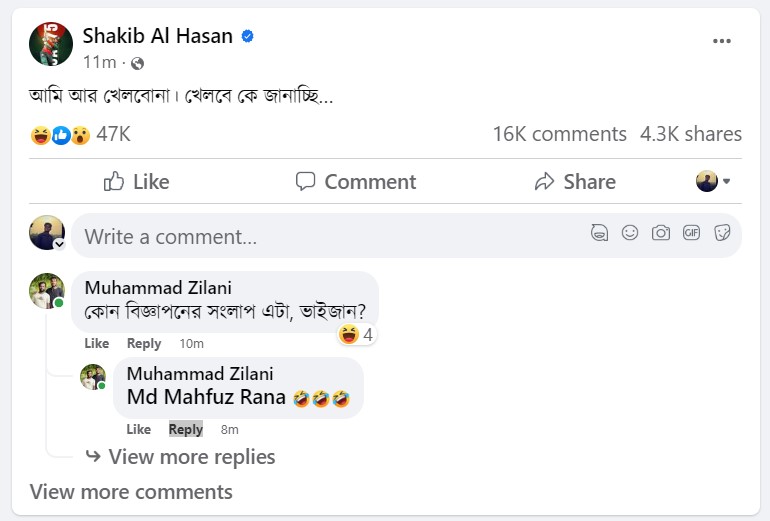The width and height of the screenshot is (770, 521).
Task: Share the post via Share button
Action: click(575, 182)
